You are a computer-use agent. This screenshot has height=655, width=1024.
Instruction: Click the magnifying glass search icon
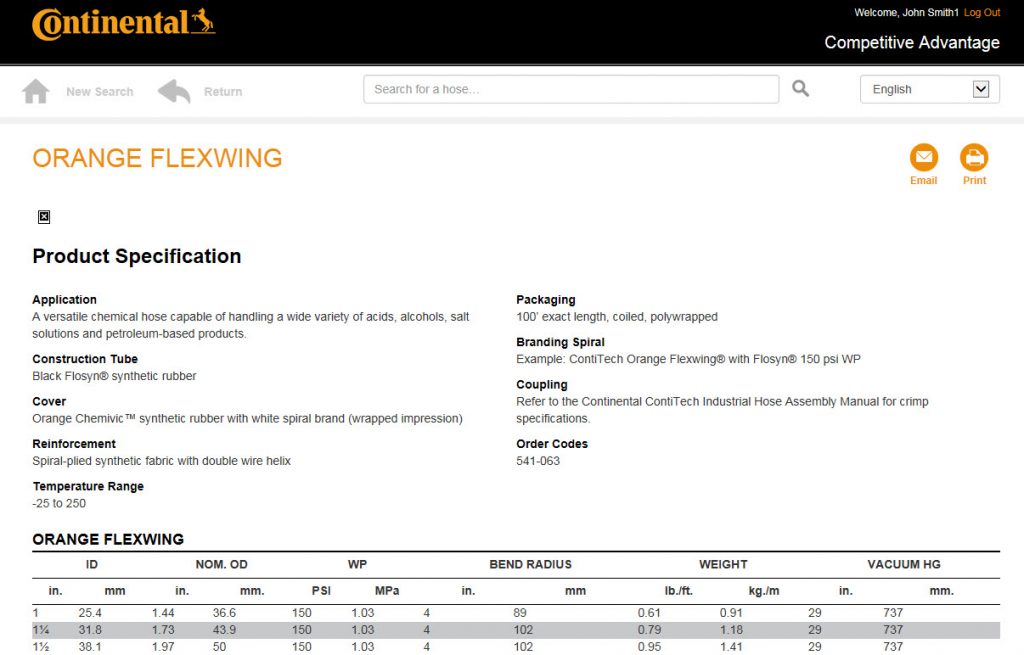(x=800, y=89)
